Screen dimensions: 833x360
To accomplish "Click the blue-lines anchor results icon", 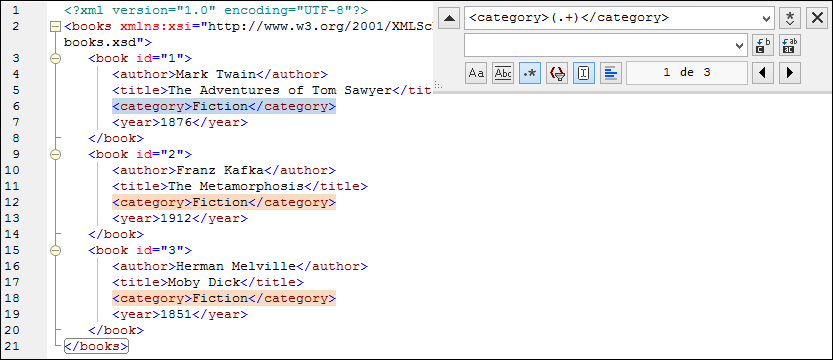I will (611, 73).
